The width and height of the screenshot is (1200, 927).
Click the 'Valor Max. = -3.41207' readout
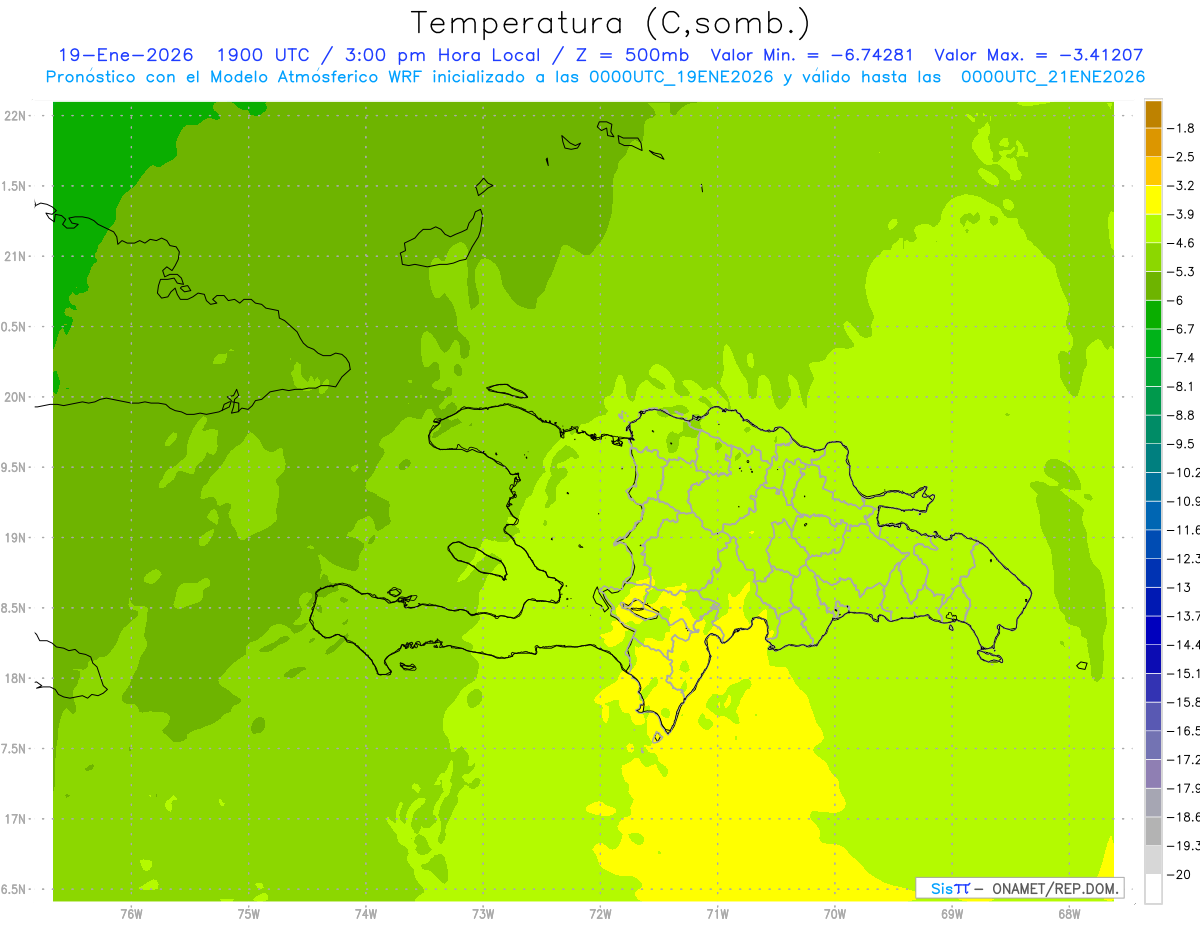1039,56
